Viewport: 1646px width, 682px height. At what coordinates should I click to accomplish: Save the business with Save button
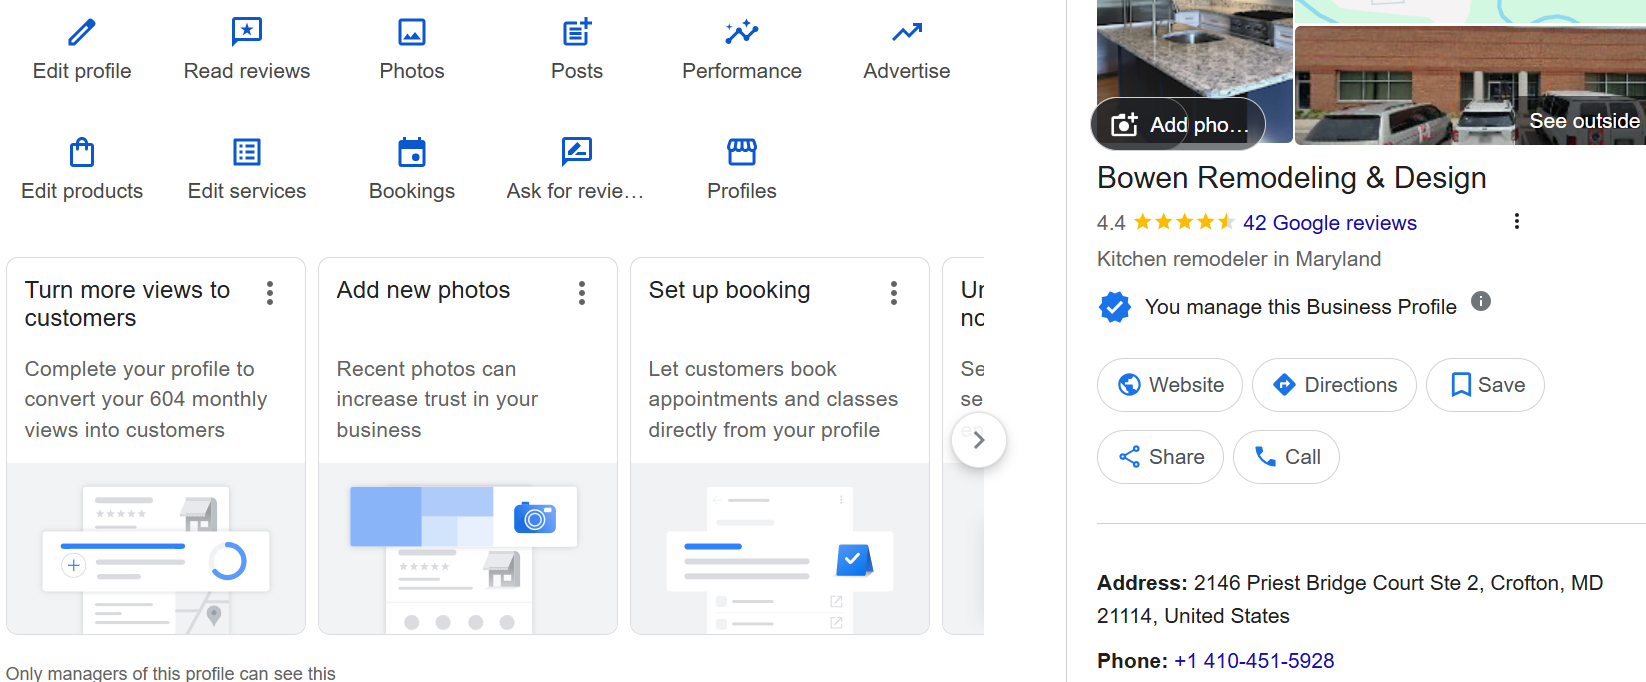tap(1485, 385)
